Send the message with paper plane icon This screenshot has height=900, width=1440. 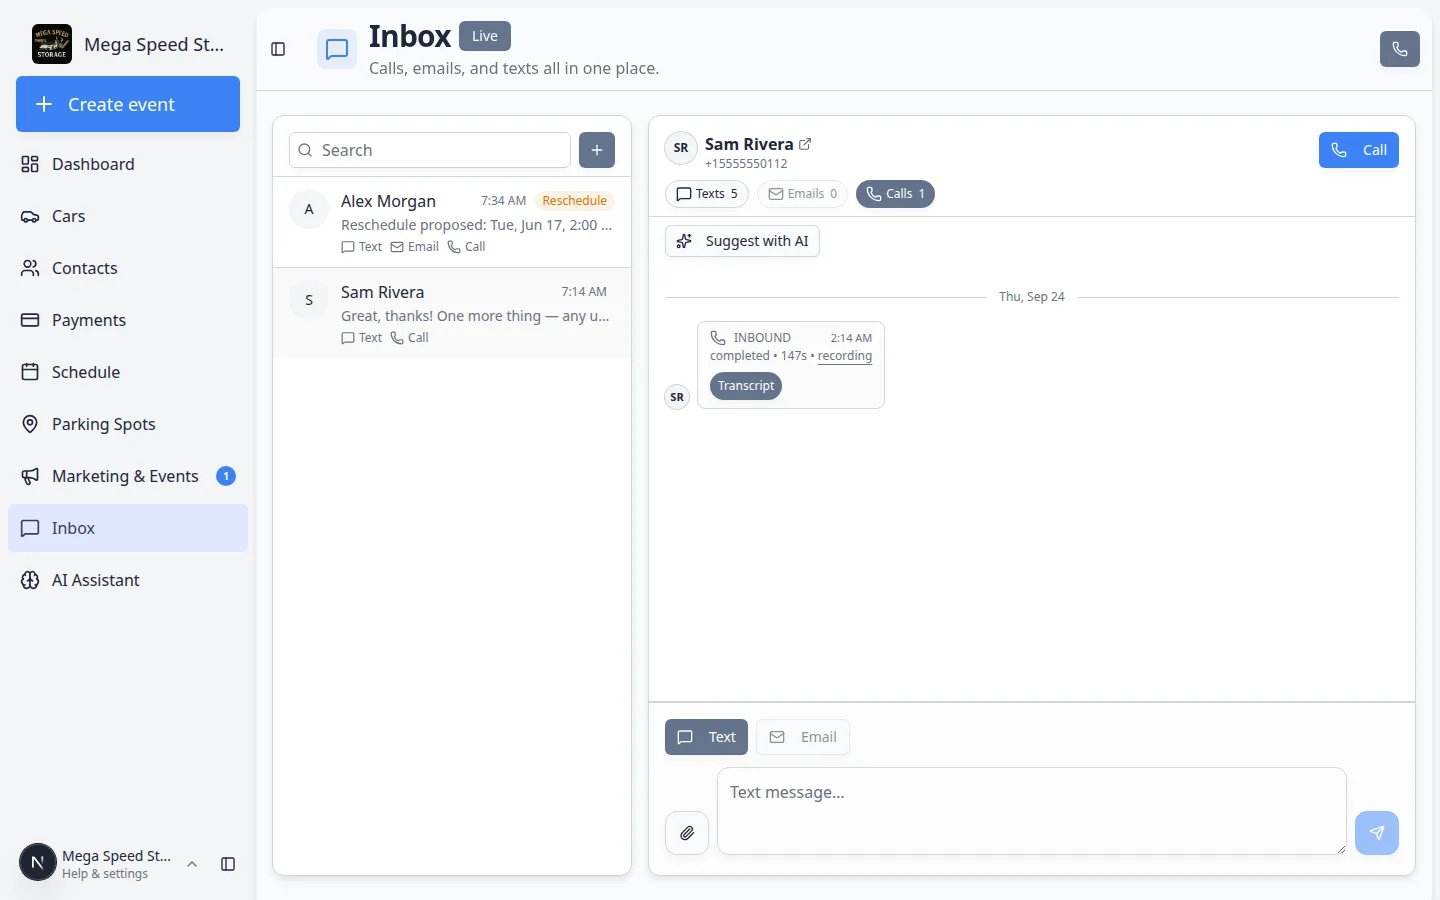tap(1377, 833)
